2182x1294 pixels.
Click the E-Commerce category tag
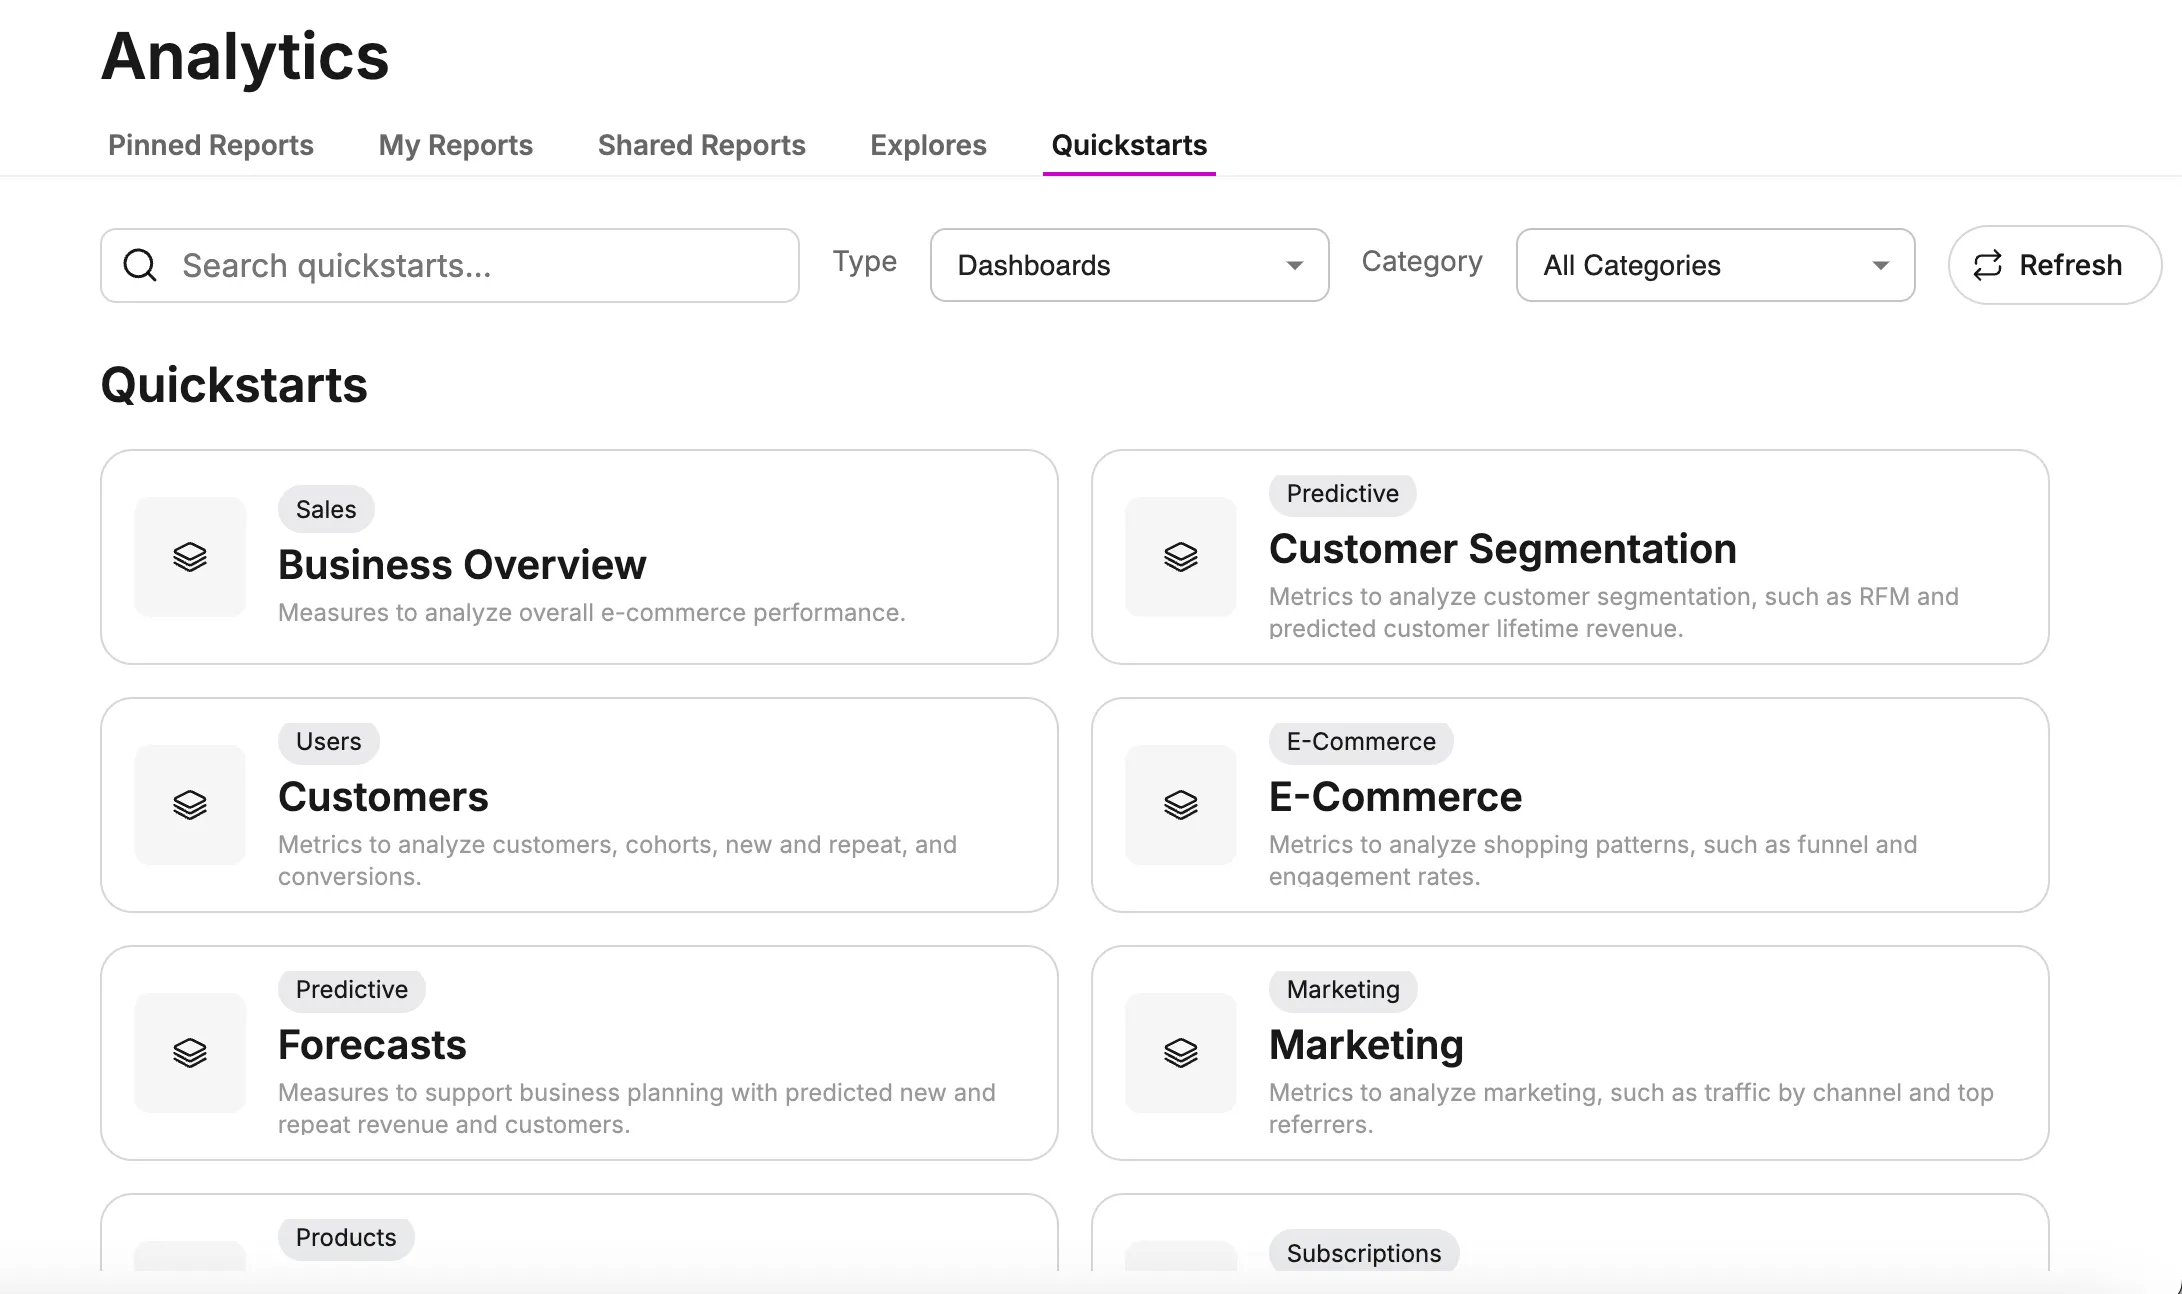pos(1361,741)
